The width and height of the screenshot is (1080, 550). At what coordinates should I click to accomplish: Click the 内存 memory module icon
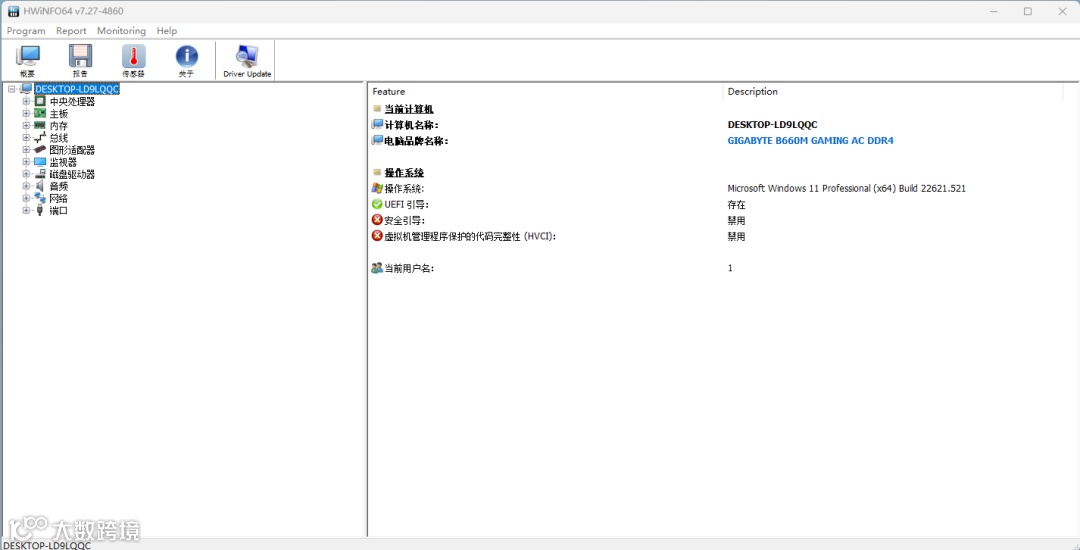click(40, 125)
